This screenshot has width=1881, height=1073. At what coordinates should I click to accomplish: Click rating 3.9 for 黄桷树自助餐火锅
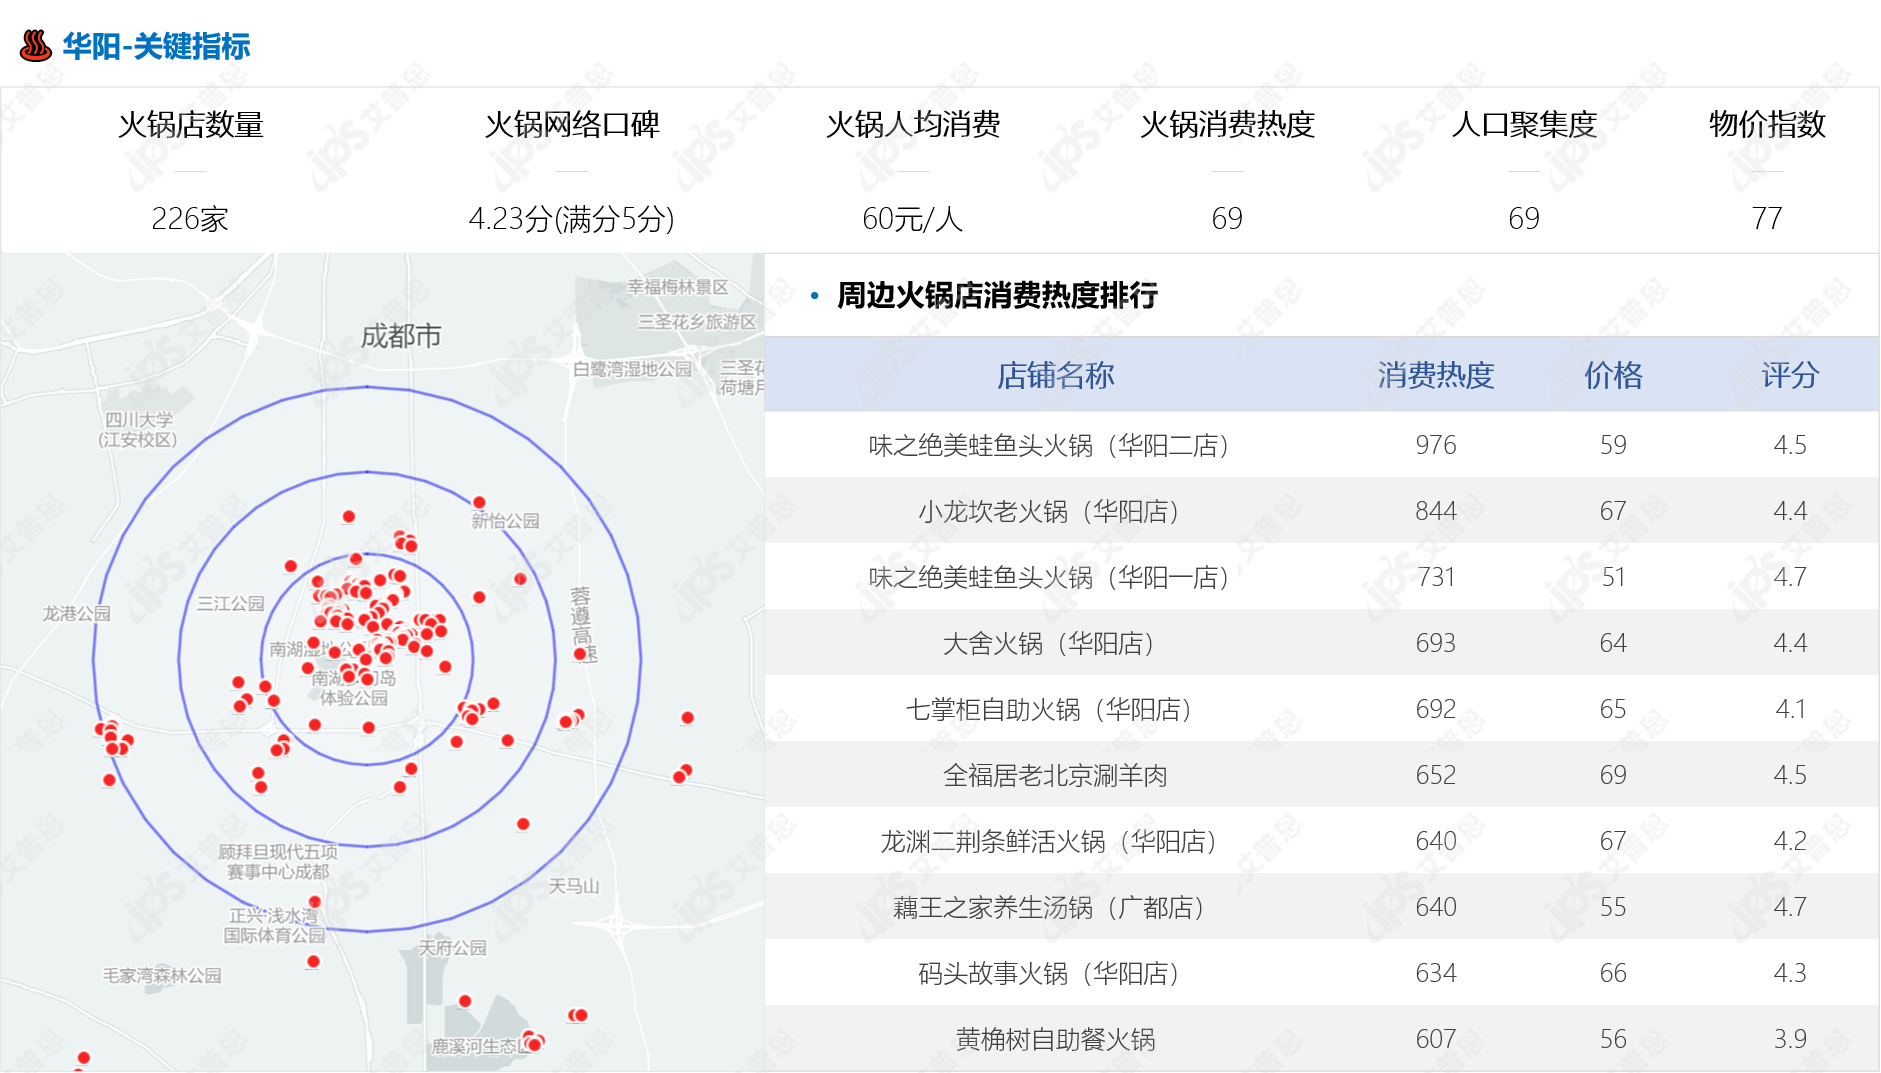click(1790, 1039)
